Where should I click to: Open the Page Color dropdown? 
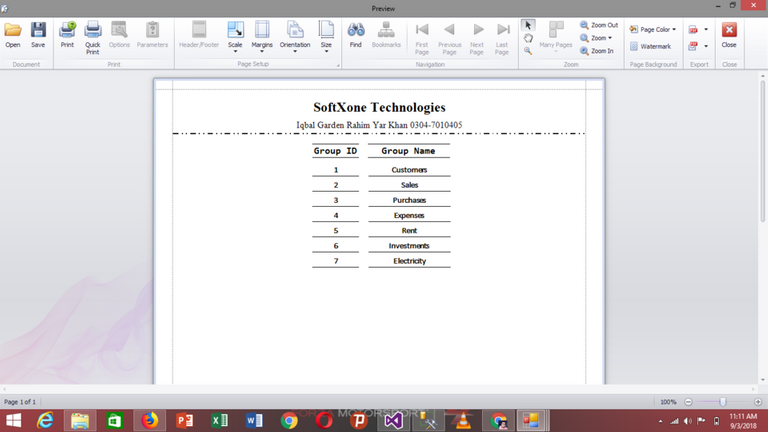653,30
